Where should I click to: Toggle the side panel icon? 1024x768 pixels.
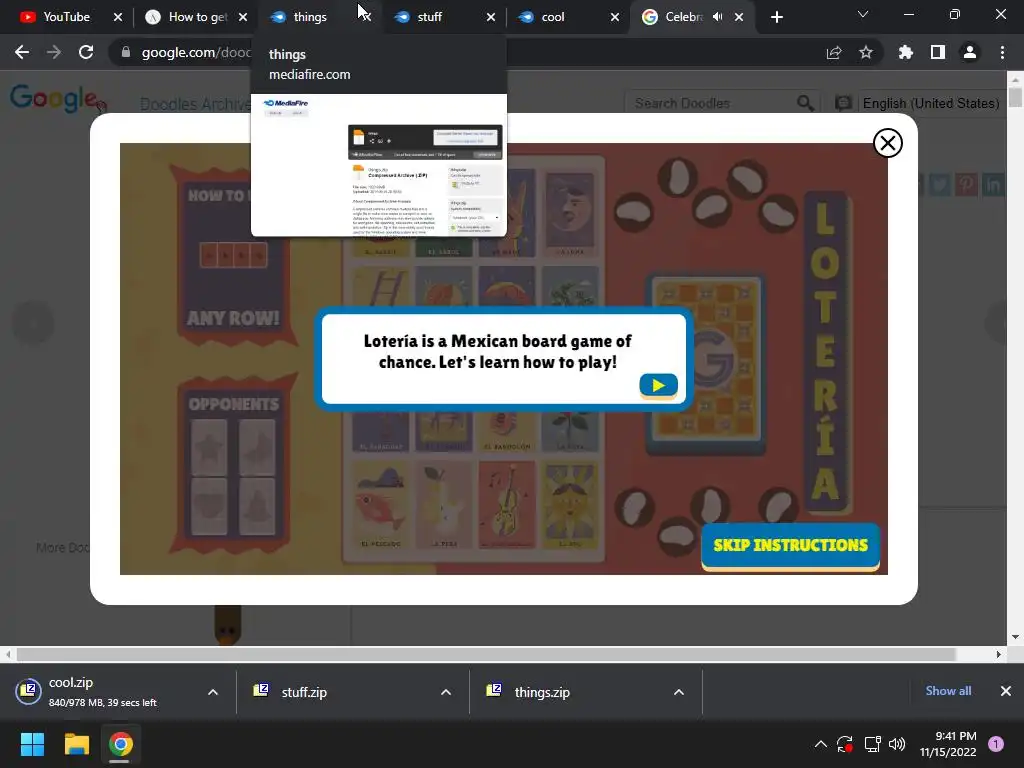(x=938, y=52)
